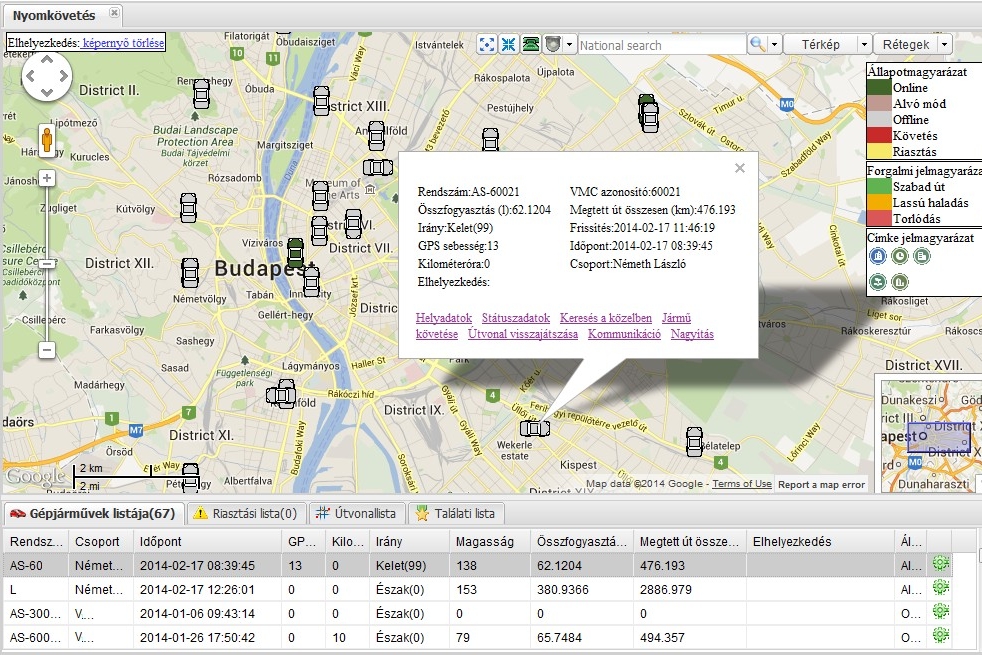Viewport: 982px width, 655px height.
Task: Click the map zoom in plus button
Action: (x=46, y=178)
